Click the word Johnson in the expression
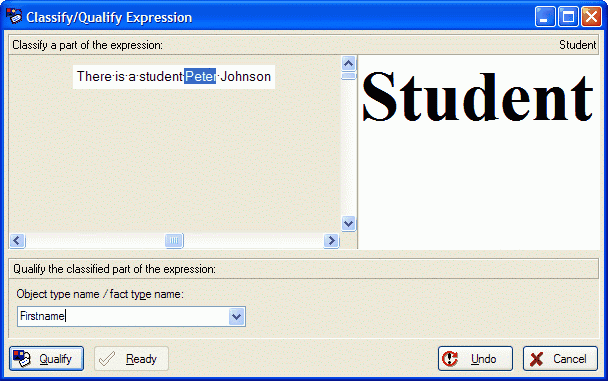Screen dimensions: 608x381 point(245,76)
